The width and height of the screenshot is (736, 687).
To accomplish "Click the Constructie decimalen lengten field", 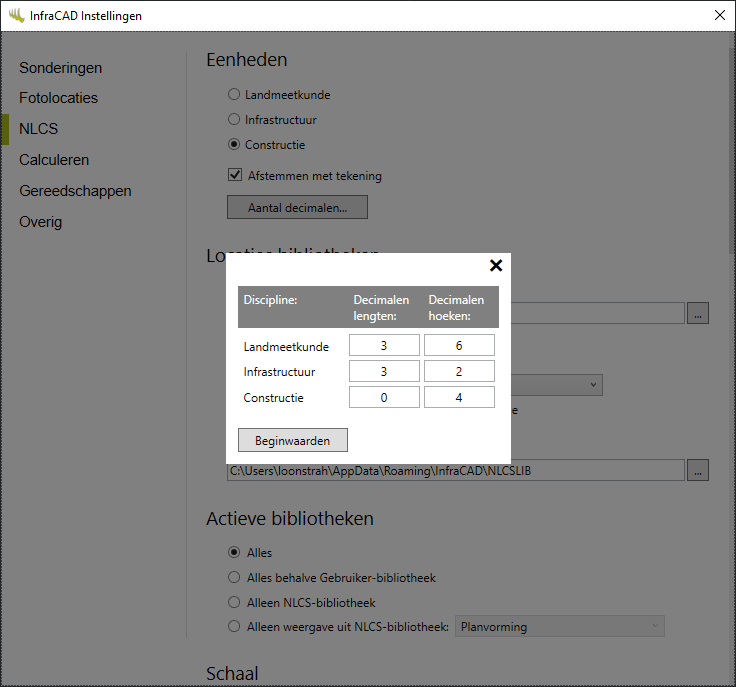I will (x=384, y=397).
